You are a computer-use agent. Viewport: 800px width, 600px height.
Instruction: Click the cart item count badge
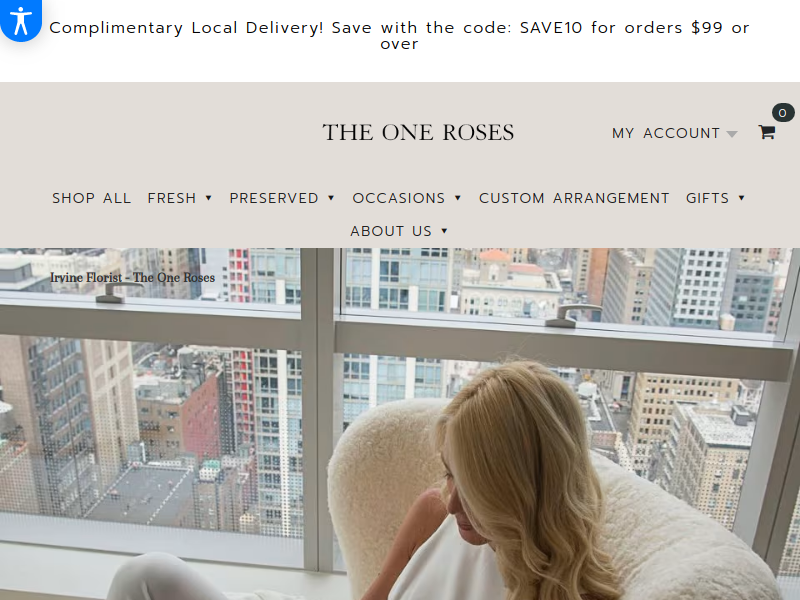point(783,113)
